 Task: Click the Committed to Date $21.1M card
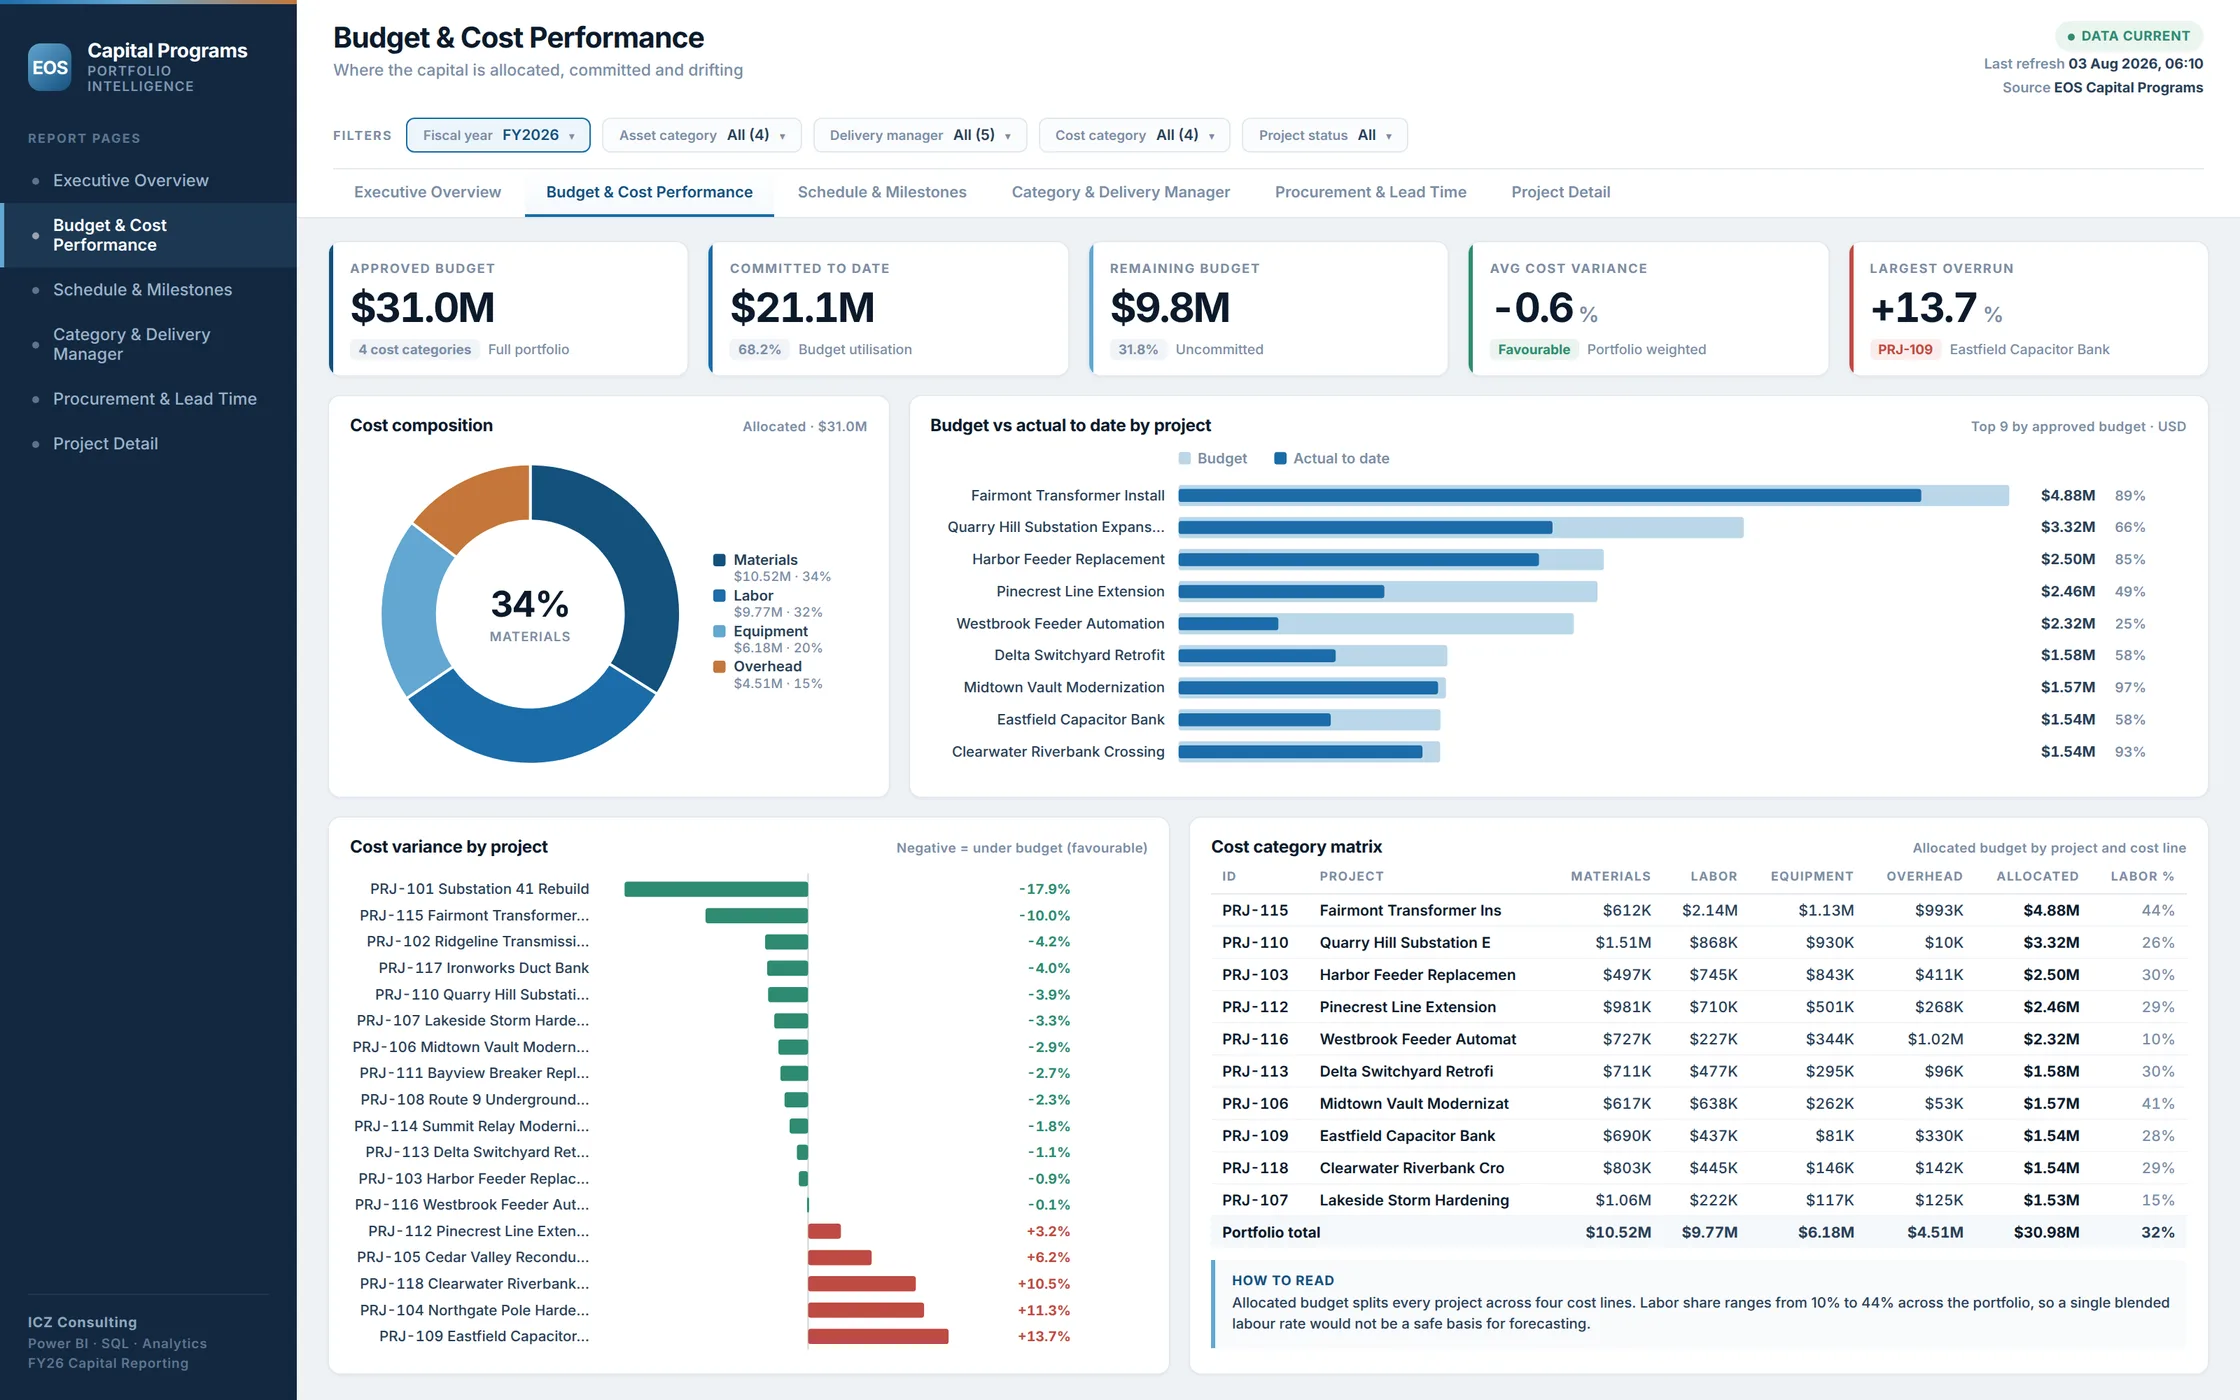pos(888,308)
